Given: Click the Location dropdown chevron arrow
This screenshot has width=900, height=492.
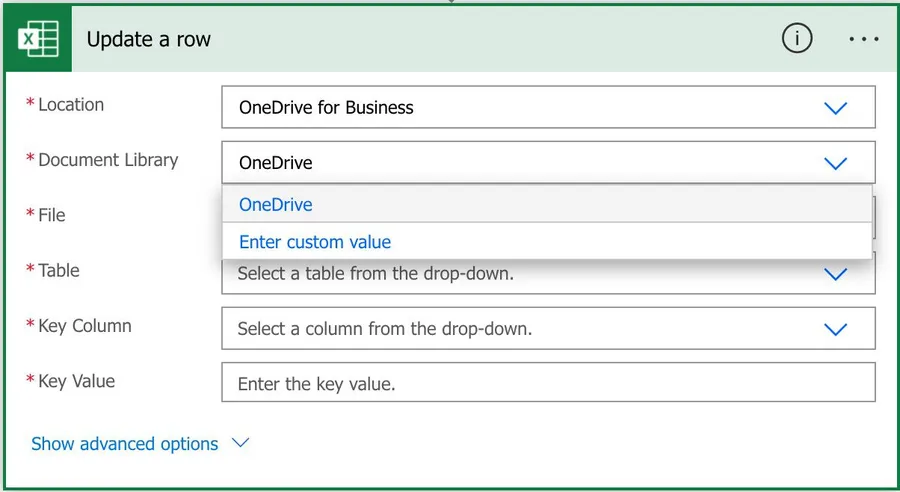Looking at the screenshot, I should pyautogui.click(x=835, y=108).
